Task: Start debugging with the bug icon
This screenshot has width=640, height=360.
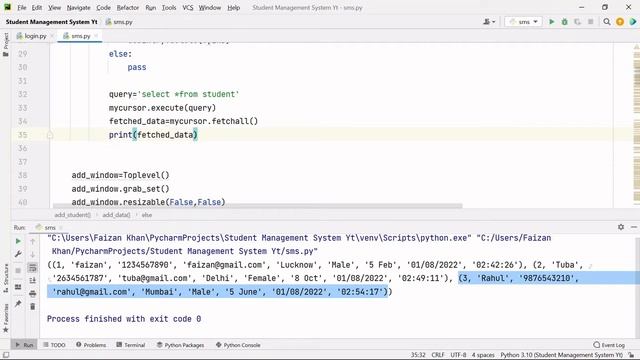Action: coord(564,22)
